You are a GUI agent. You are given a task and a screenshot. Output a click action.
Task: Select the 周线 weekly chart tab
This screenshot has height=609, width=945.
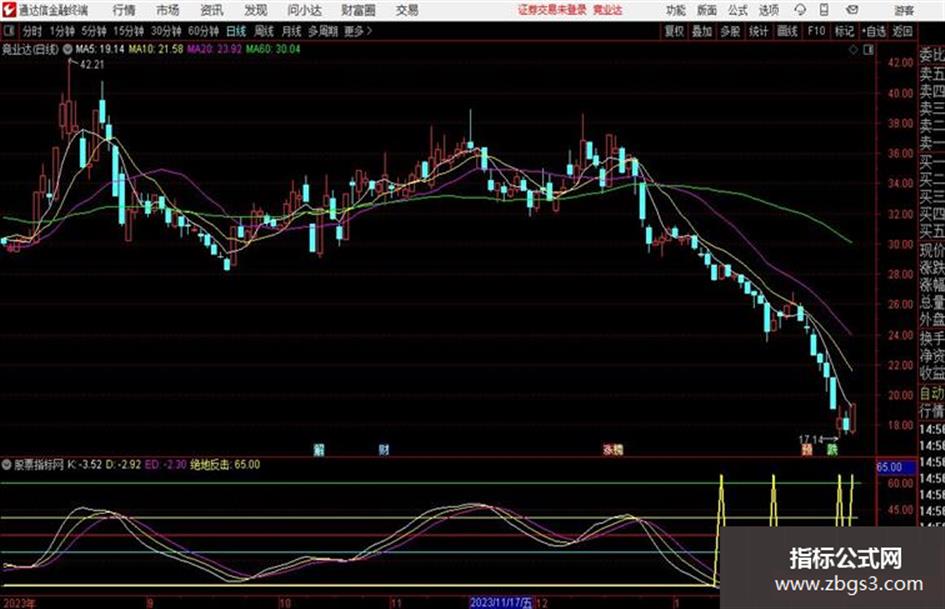(x=264, y=31)
